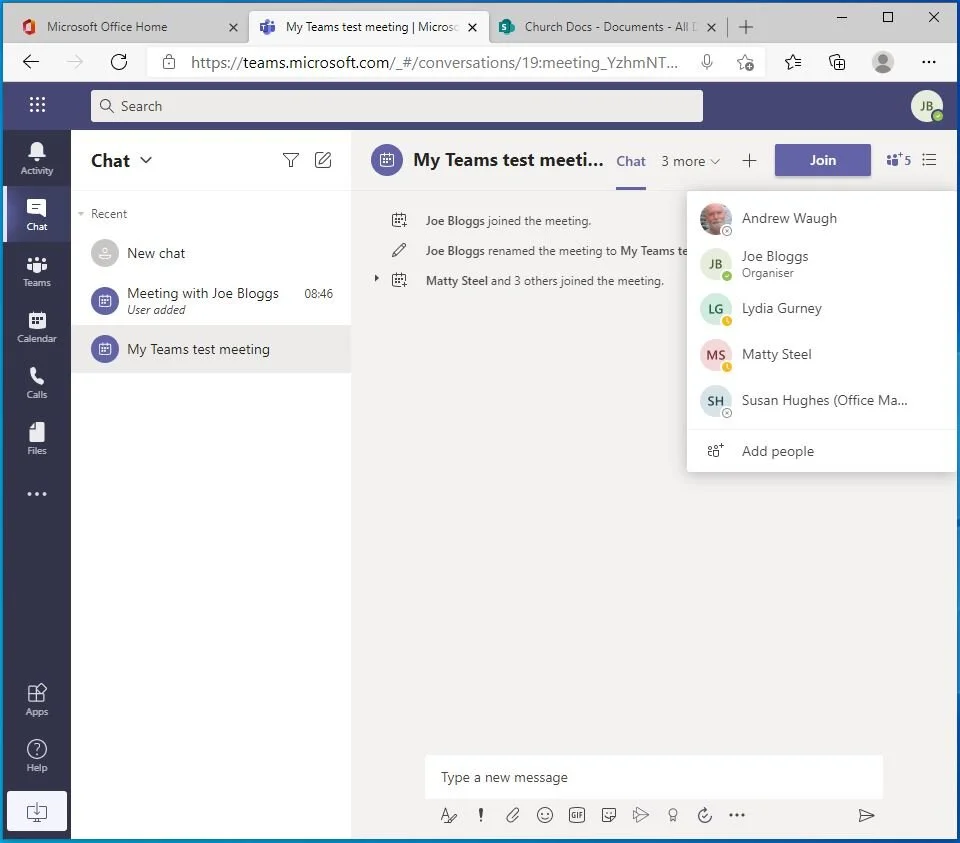Open the Activity feed in the sidebar
This screenshot has height=843, width=960.
pos(37,158)
